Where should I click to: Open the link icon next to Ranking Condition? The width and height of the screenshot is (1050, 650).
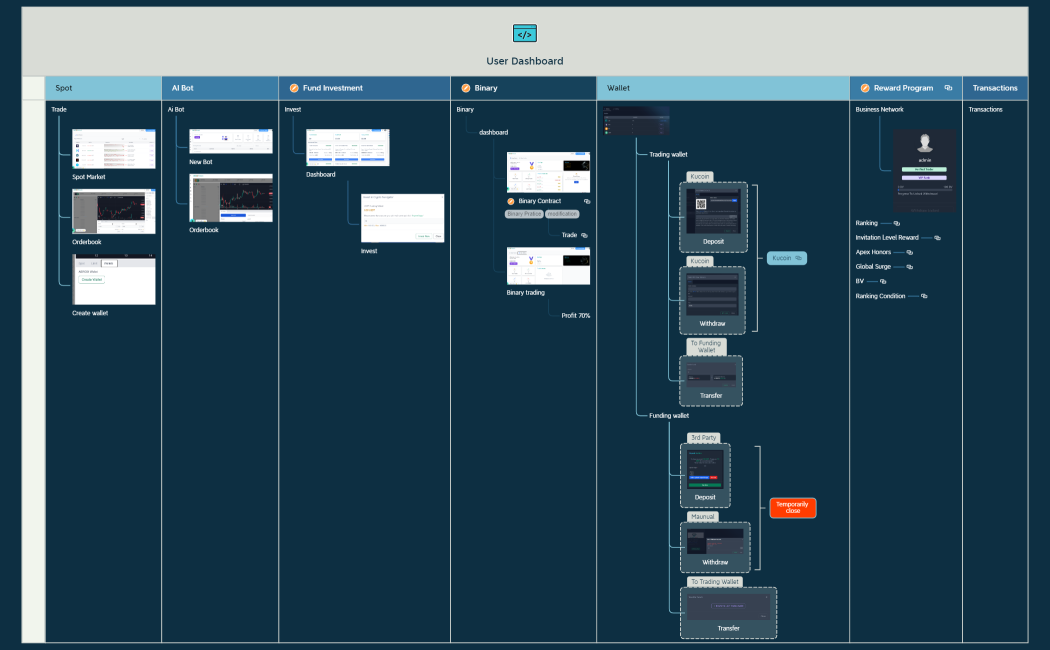point(924,296)
